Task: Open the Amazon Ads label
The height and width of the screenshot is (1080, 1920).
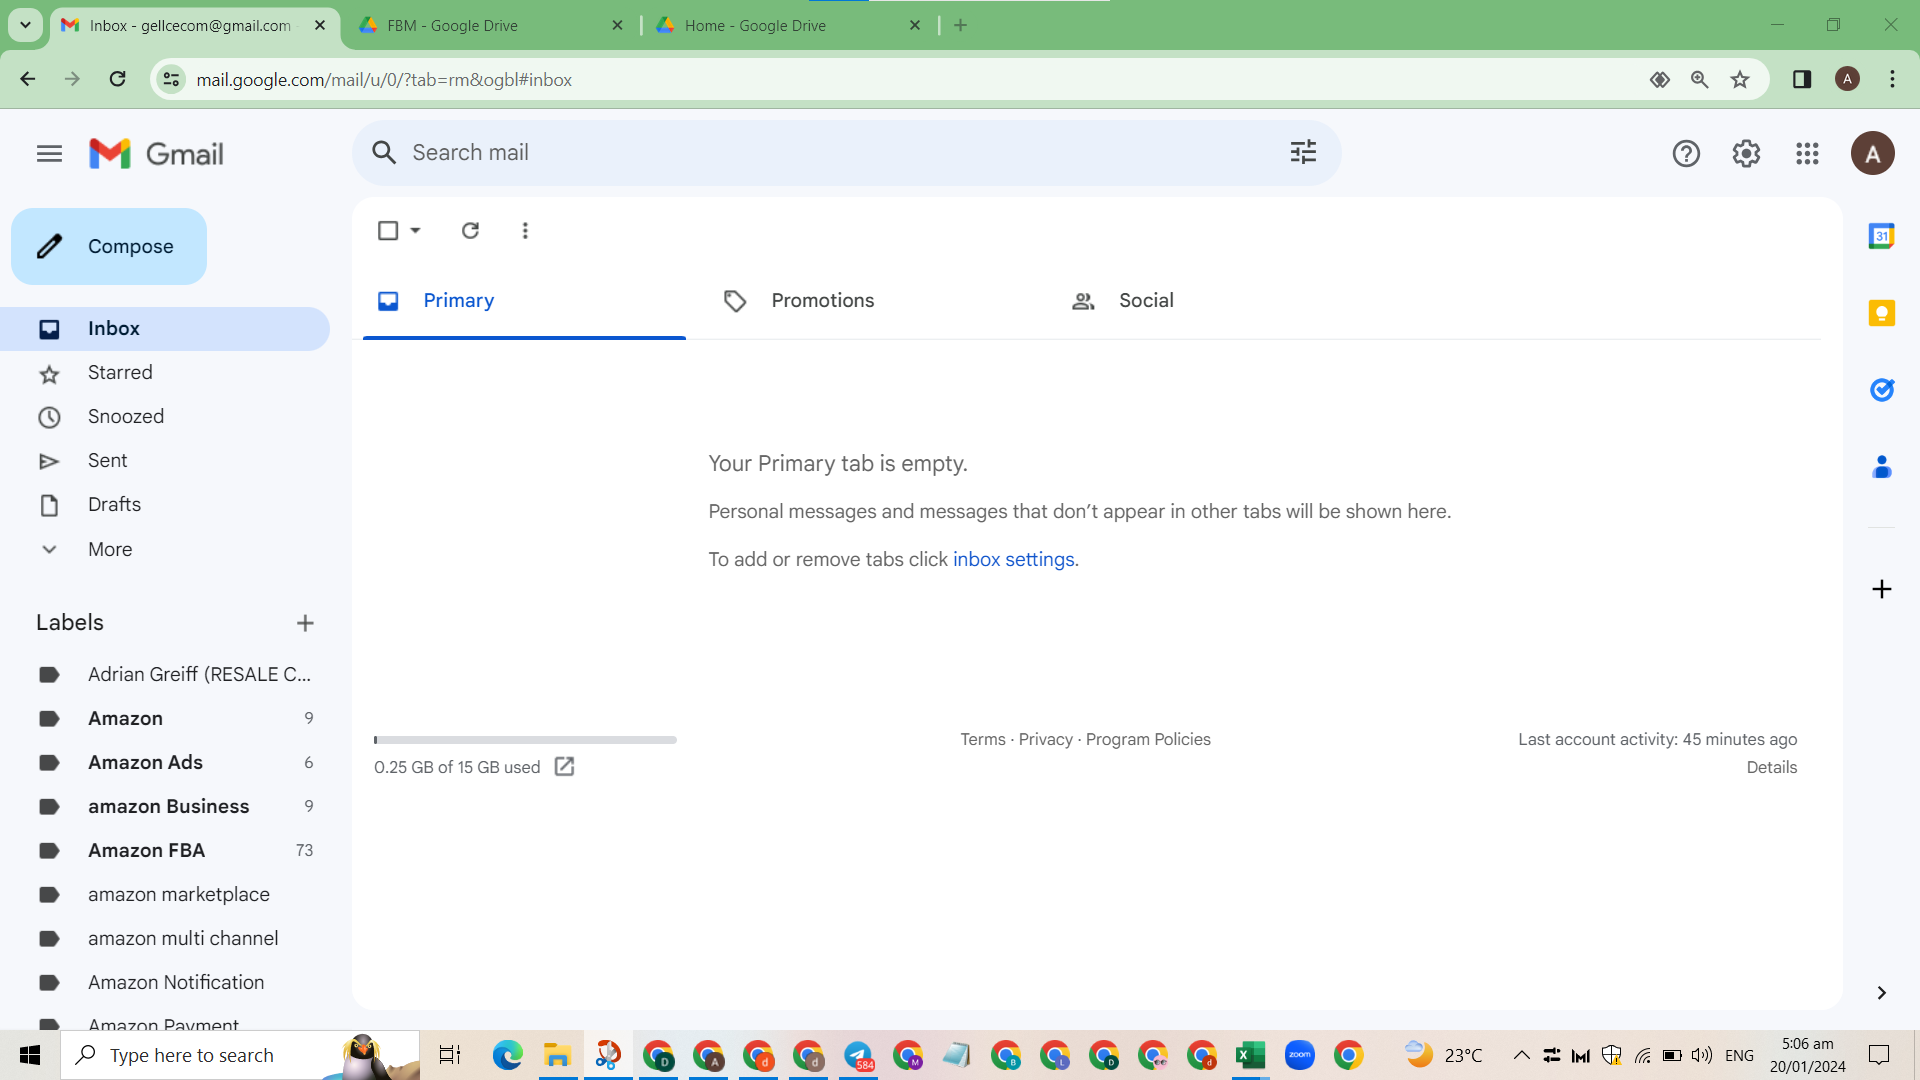Action: (x=165, y=763)
